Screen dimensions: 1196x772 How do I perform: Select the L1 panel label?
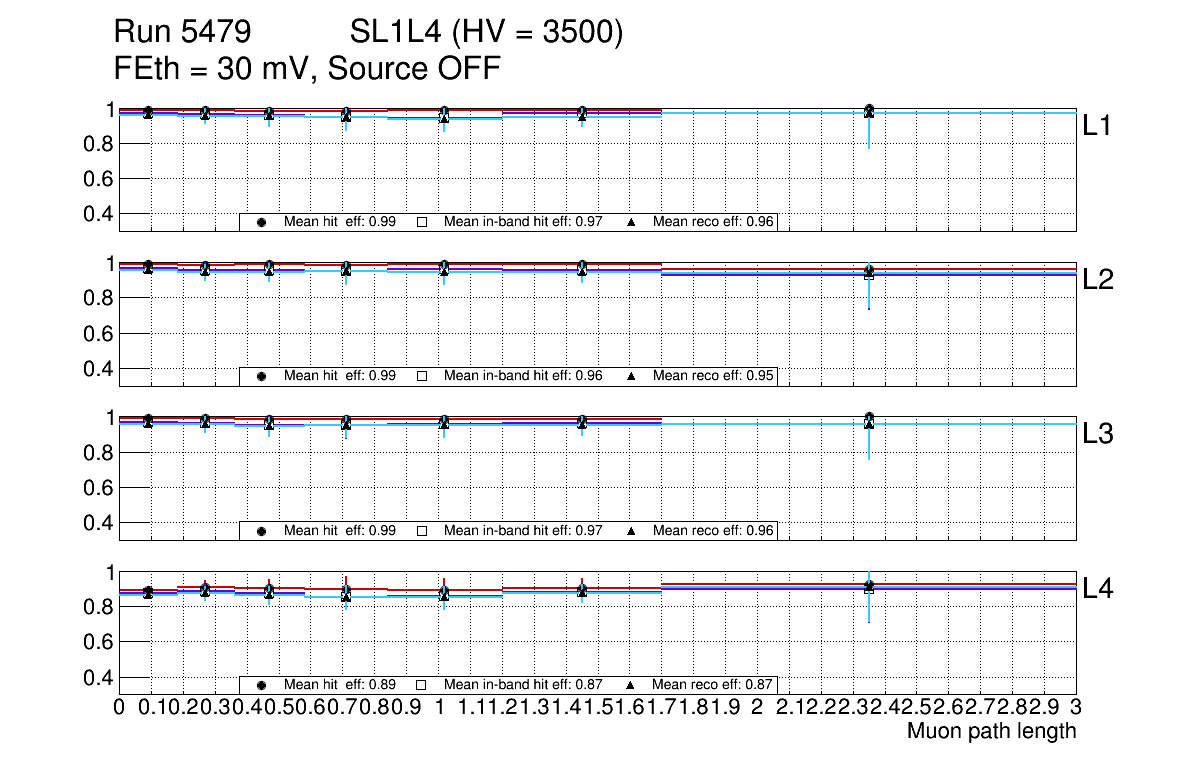point(1098,126)
